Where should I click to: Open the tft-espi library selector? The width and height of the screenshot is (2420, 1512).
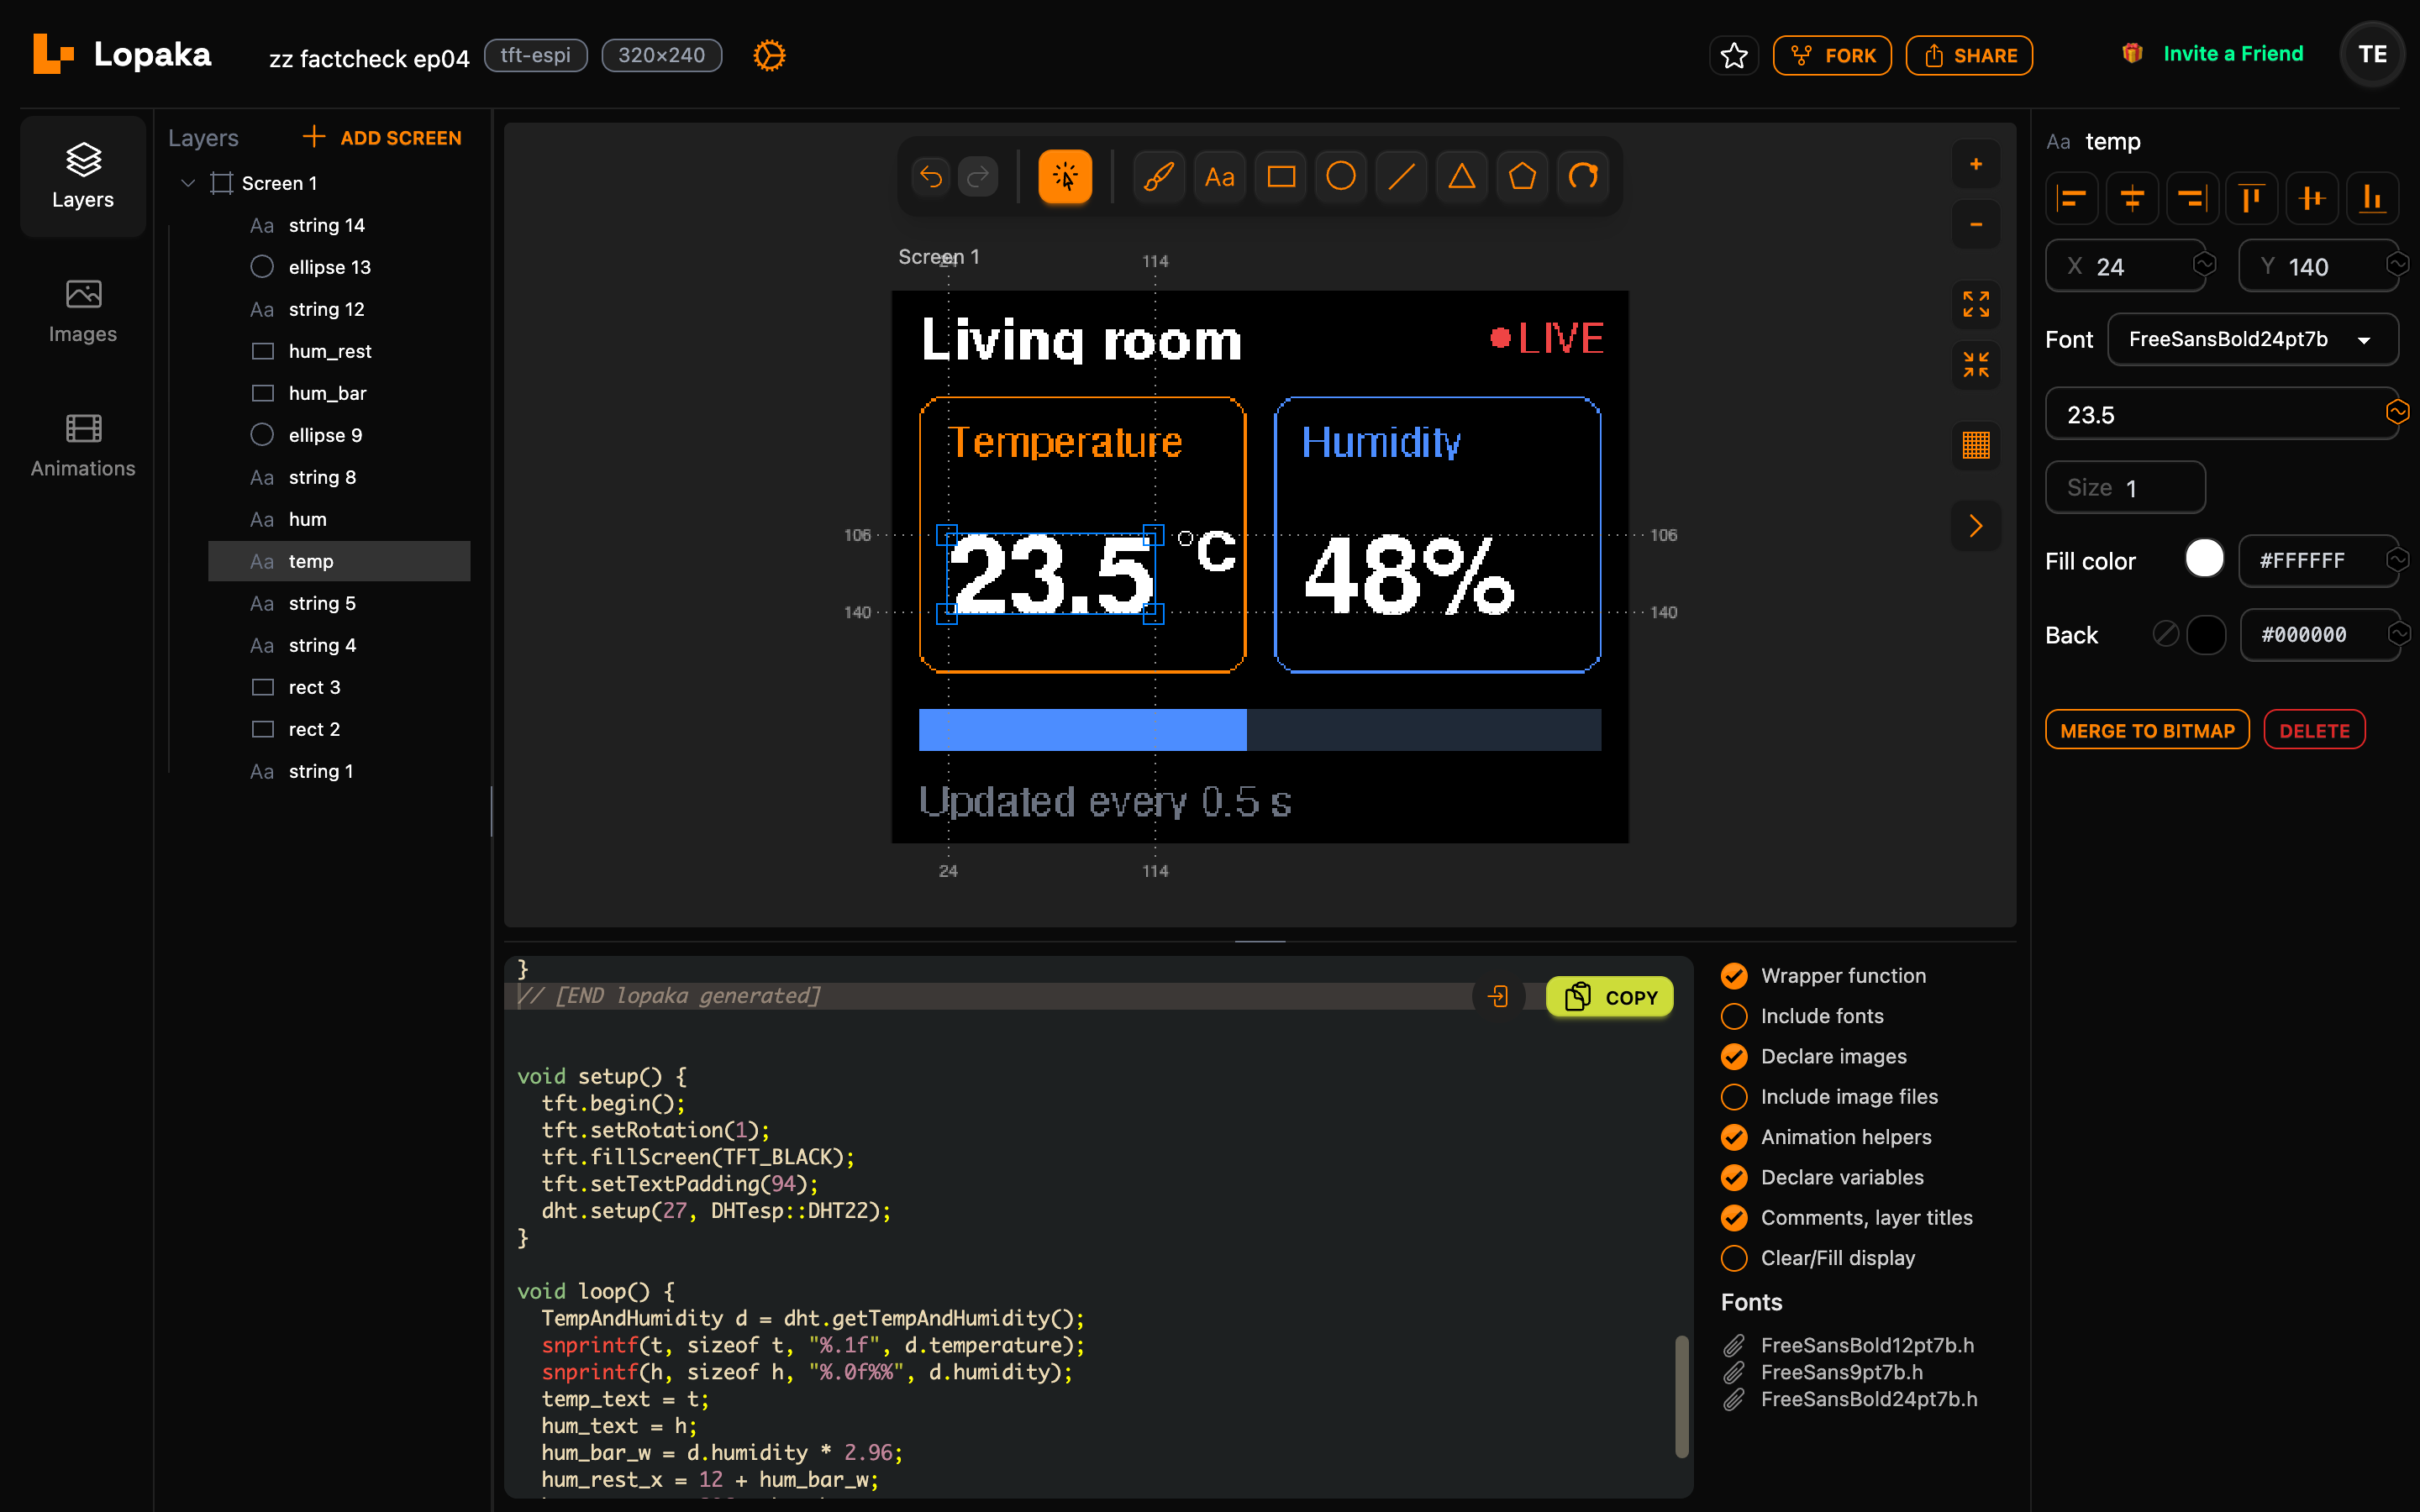coord(536,55)
